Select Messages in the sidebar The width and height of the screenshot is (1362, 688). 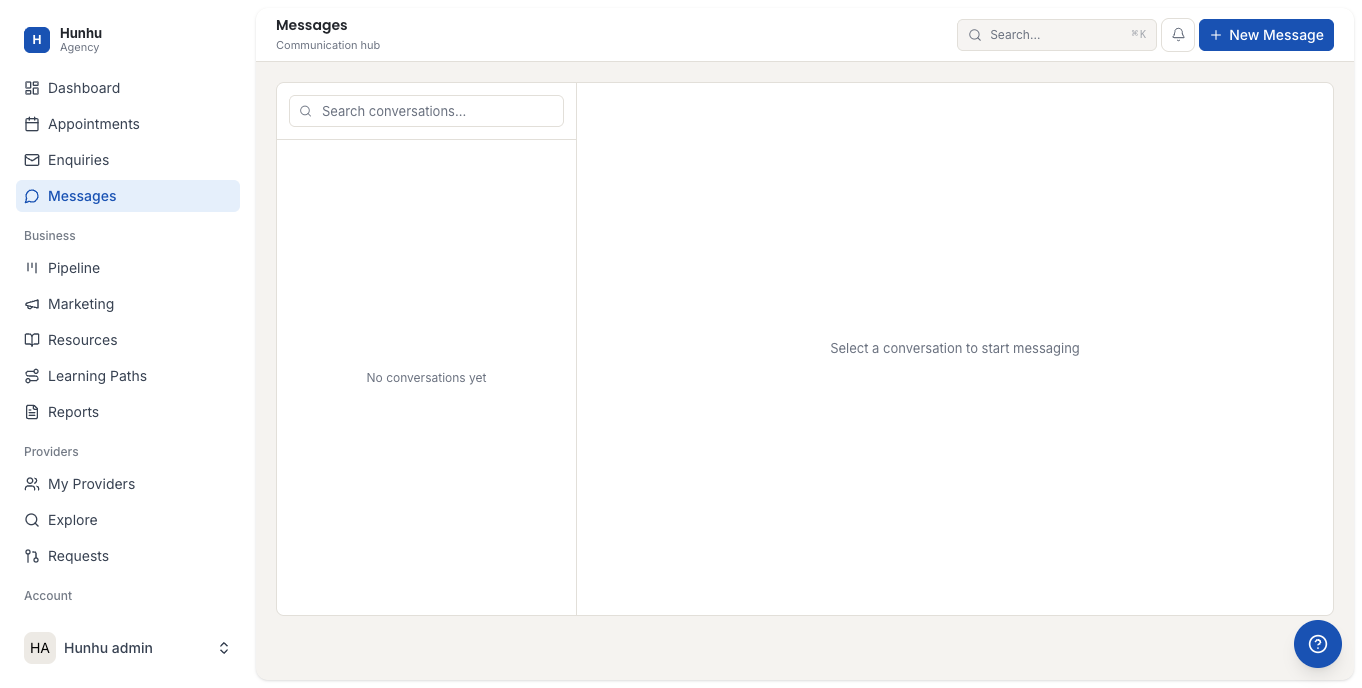point(128,196)
